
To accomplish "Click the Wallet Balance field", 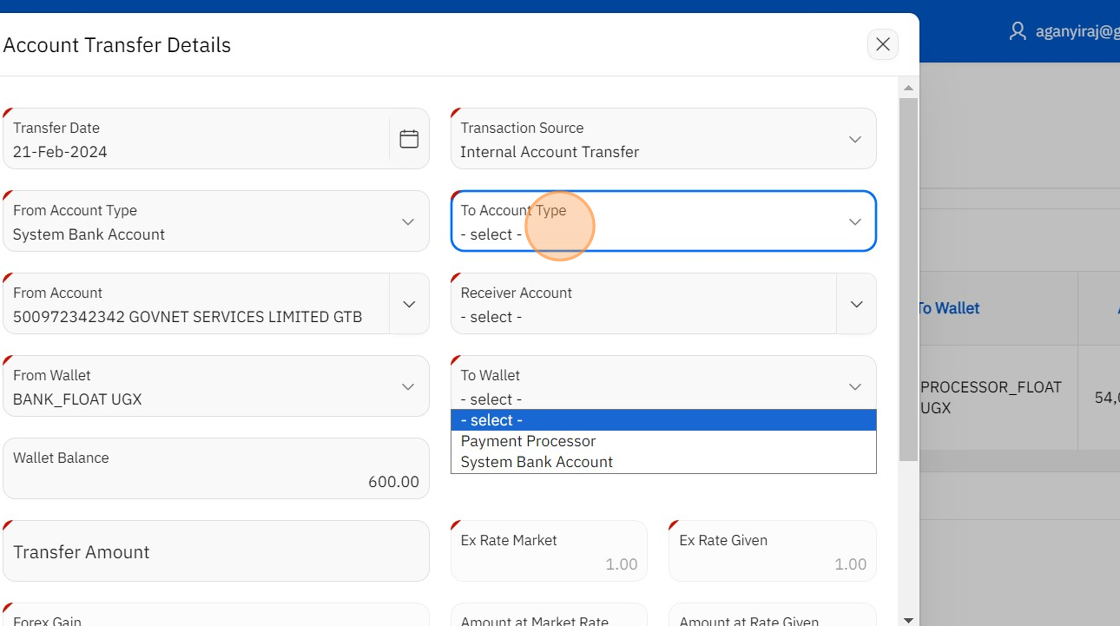I will click(x=216, y=469).
